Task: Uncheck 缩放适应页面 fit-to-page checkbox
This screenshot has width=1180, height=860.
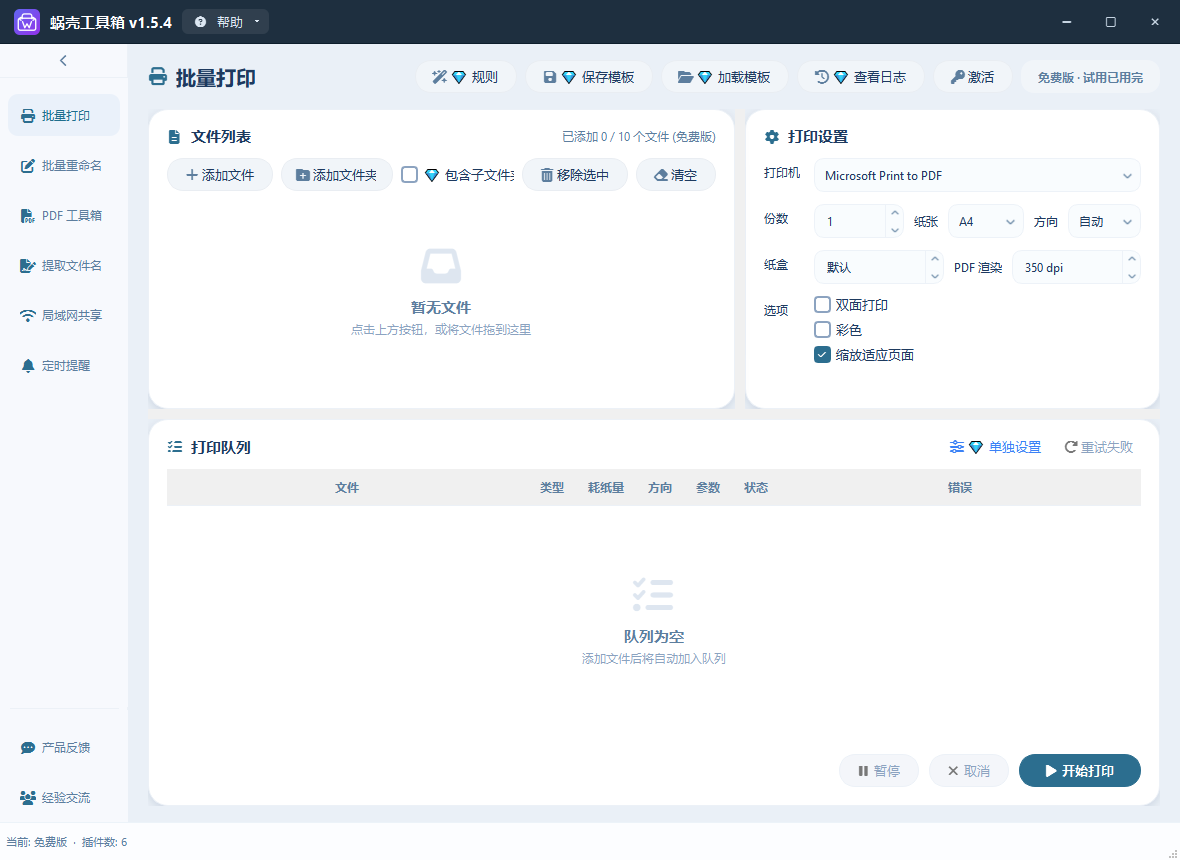Action: click(x=823, y=354)
